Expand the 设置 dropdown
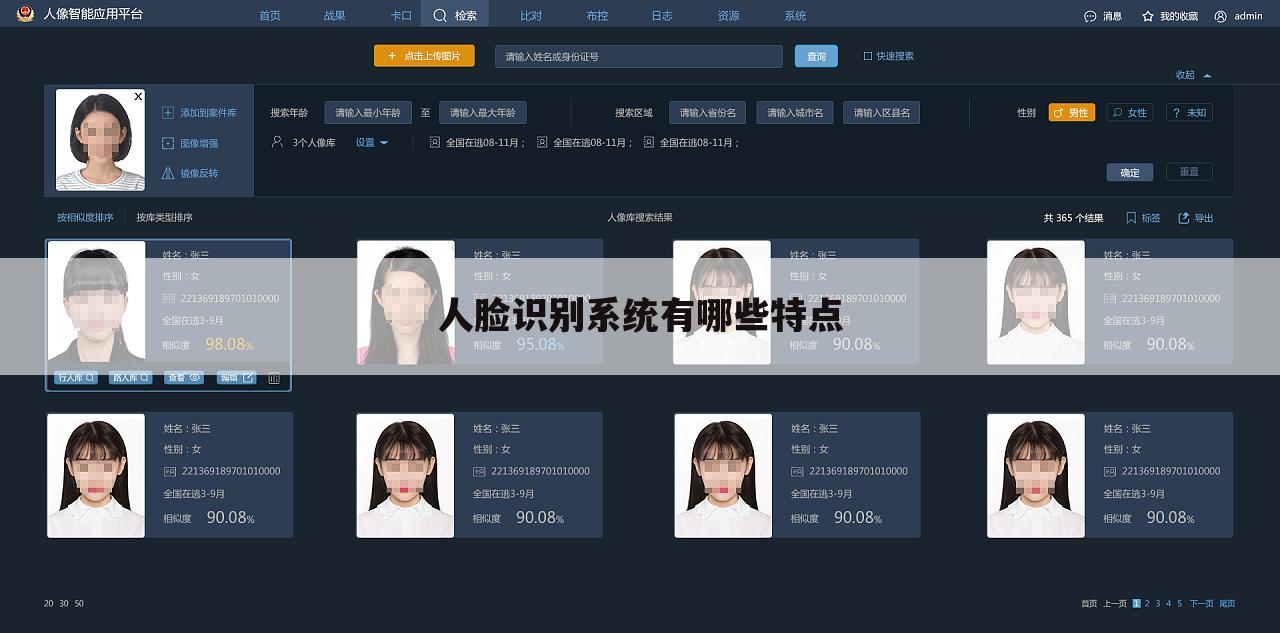The image size is (1280, 633). 372,142
